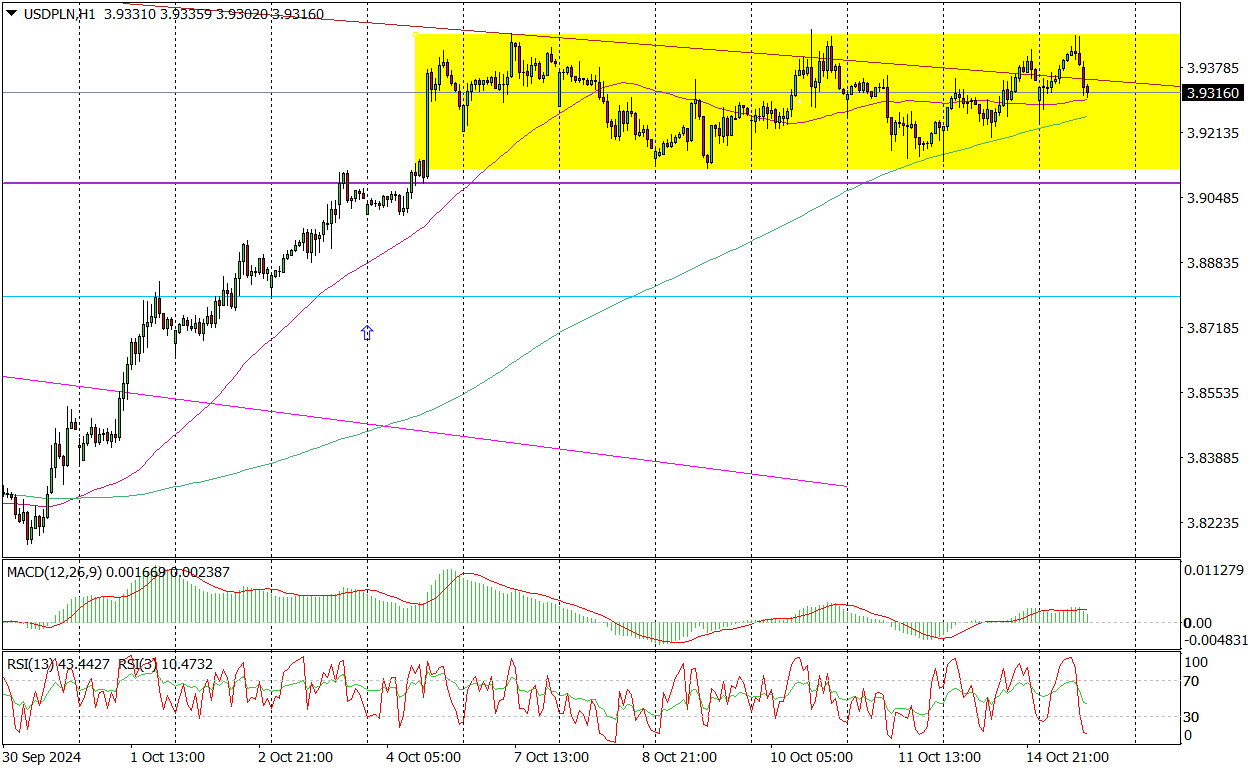
Task: Click the 30 Sep 2024 date label
Action: click(x=41, y=757)
